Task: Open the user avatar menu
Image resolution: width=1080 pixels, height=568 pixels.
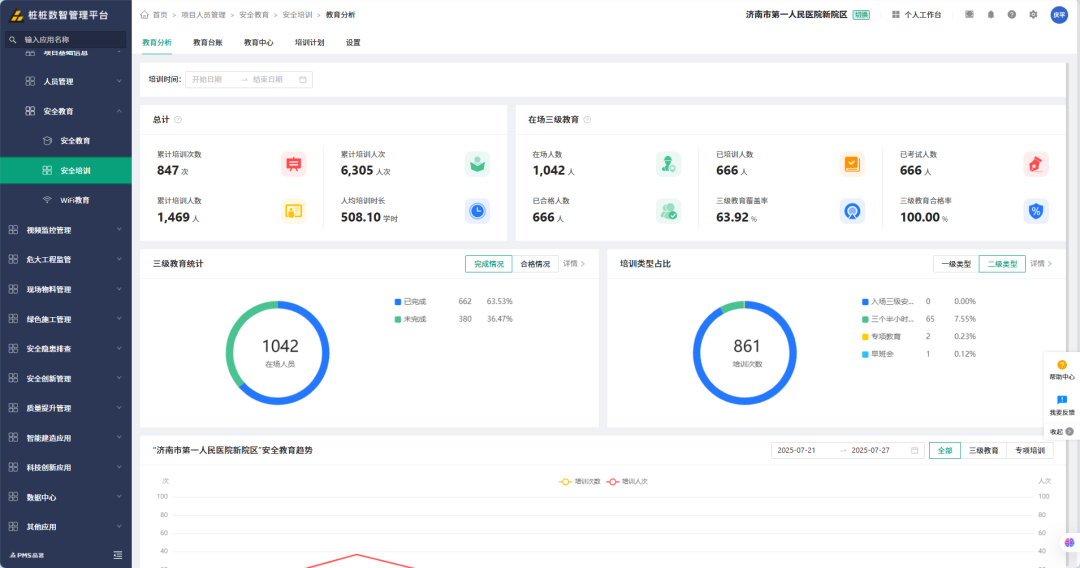Action: coord(1059,14)
